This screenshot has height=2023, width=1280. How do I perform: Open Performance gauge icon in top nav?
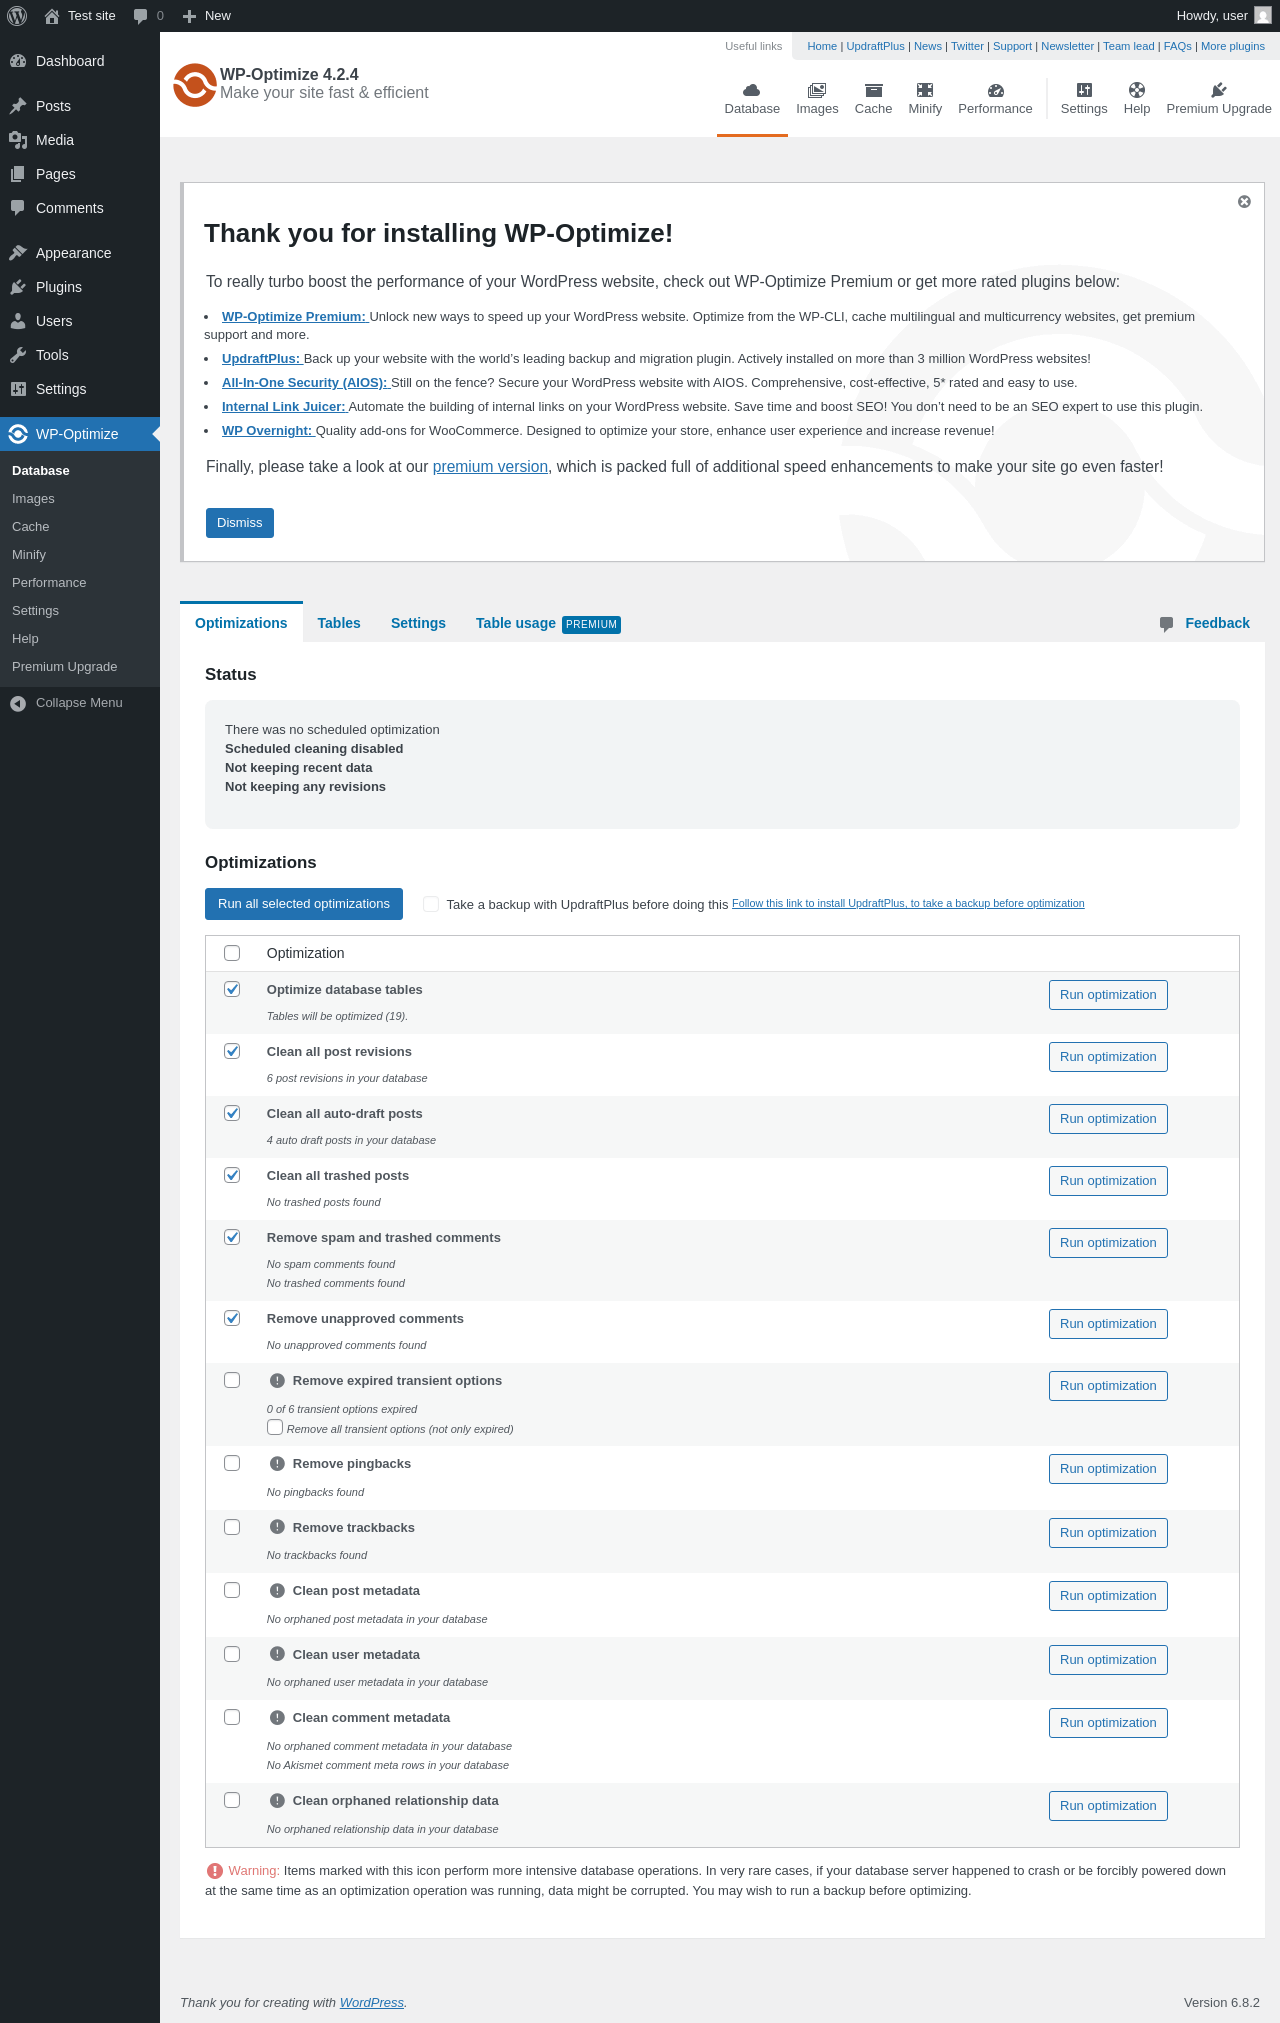pos(995,90)
